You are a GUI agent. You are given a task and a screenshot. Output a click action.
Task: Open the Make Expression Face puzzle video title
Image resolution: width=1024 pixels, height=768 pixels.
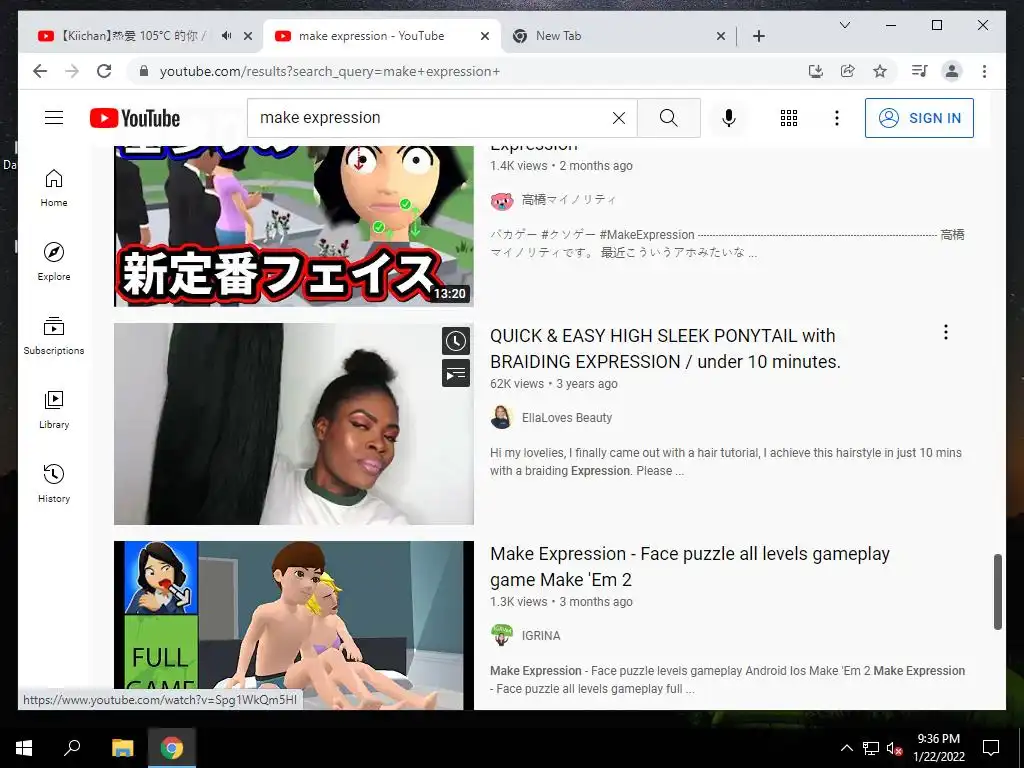690,566
